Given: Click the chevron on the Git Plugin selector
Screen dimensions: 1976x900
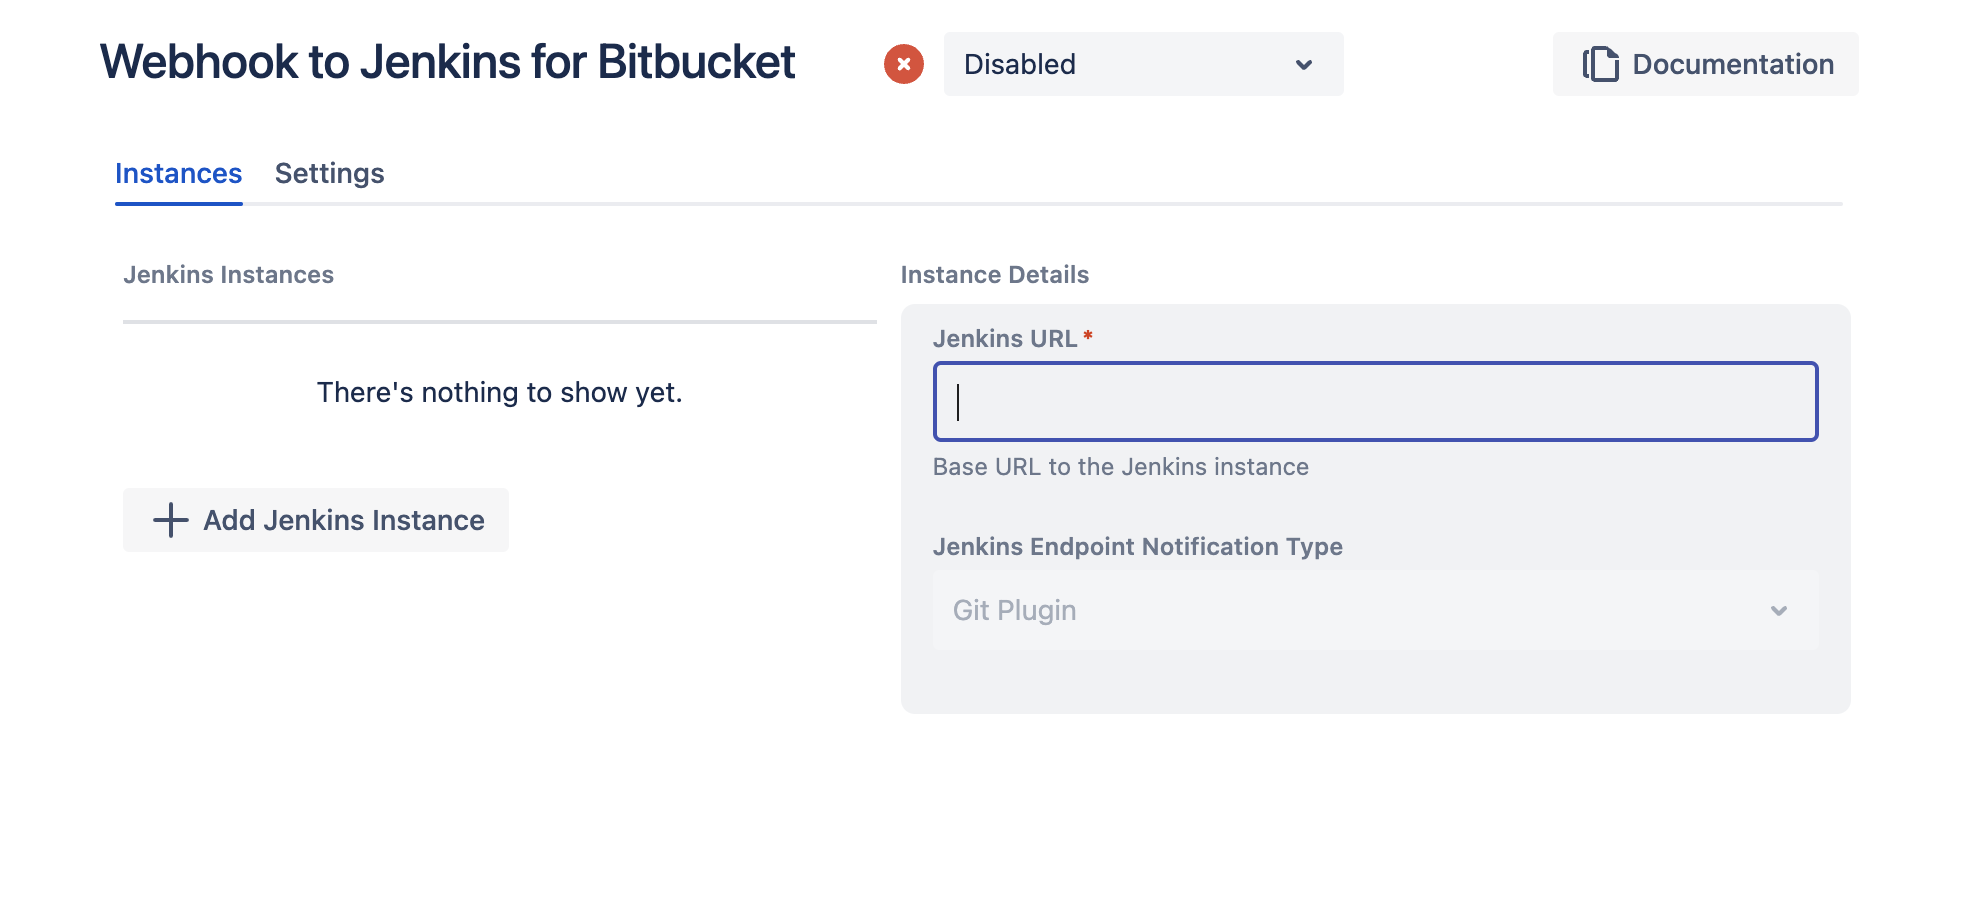Looking at the screenshot, I should tap(1778, 610).
